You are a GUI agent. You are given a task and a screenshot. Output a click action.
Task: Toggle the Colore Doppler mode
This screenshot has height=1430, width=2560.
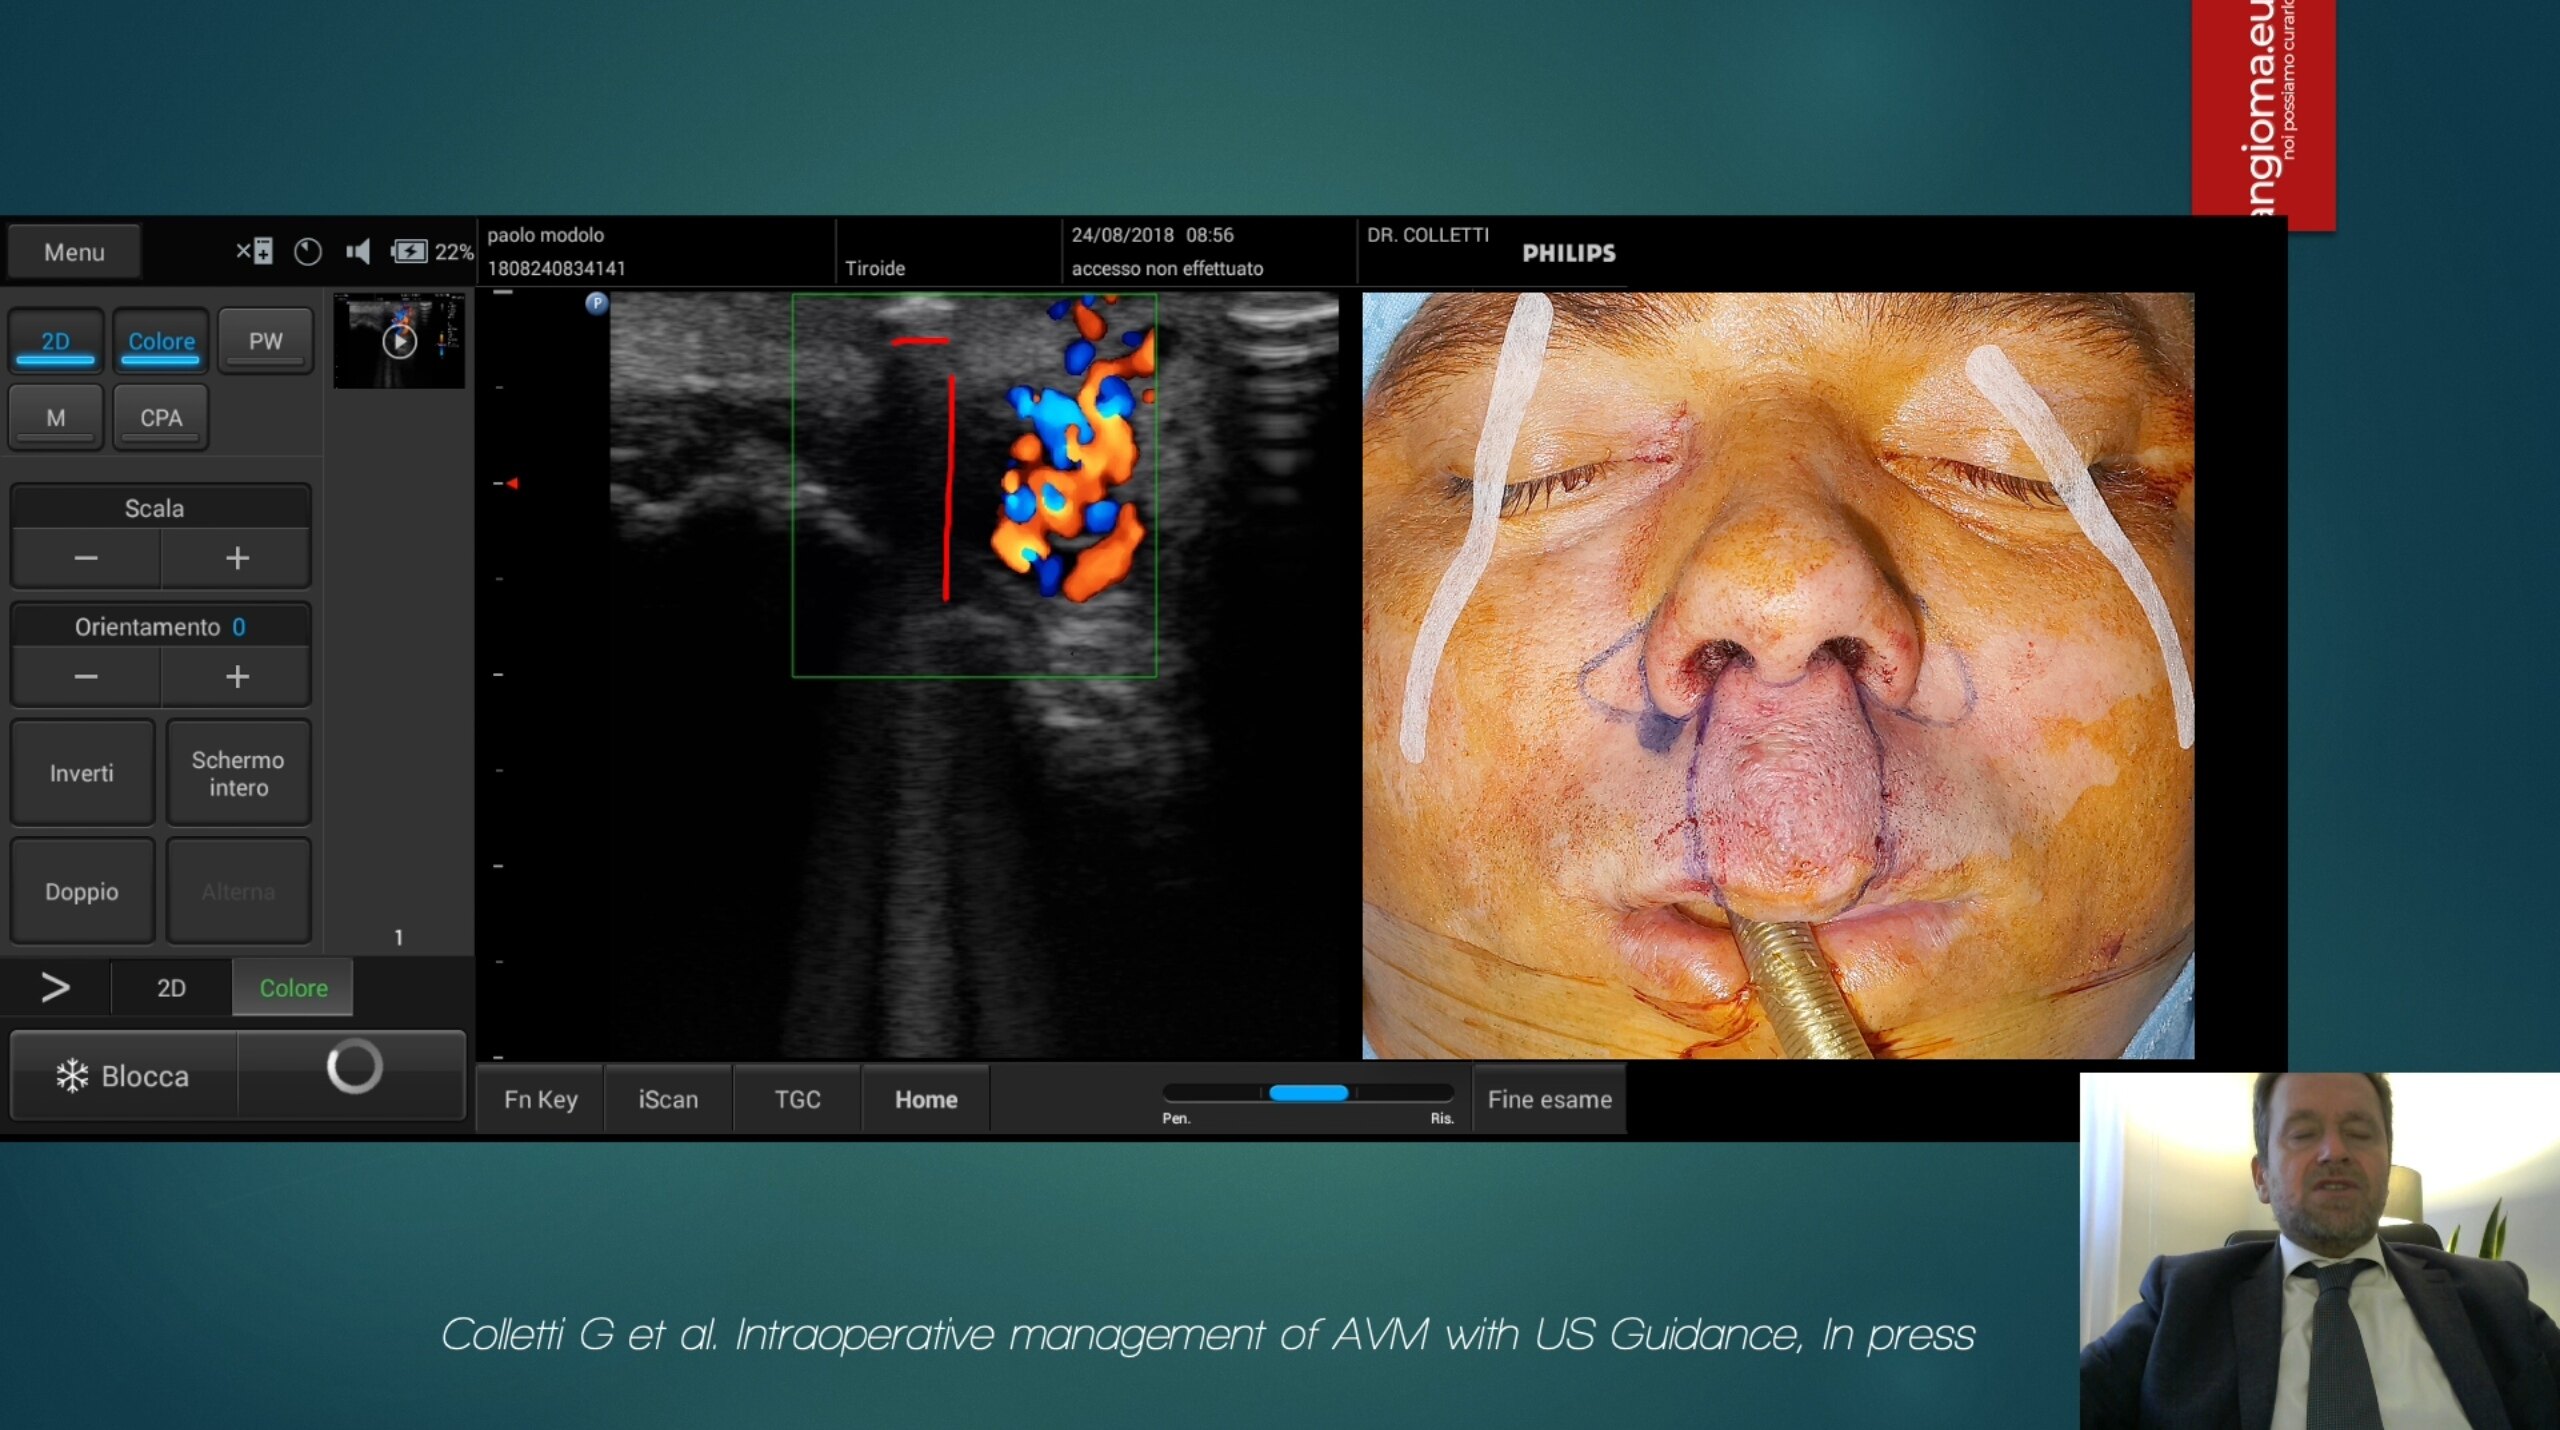[x=161, y=341]
